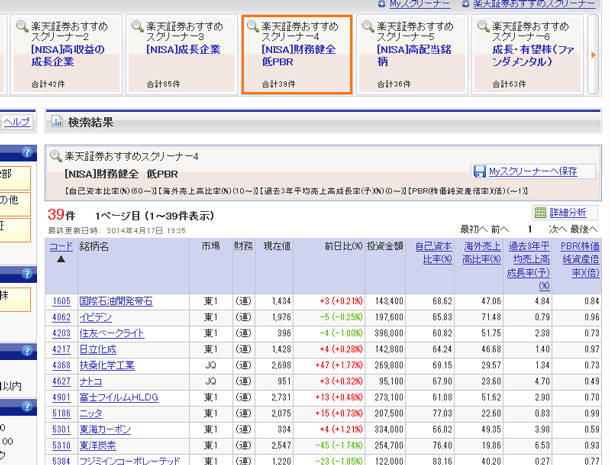Open 扶桑化学工業 stock link
610x465 pixels.
coord(107,365)
